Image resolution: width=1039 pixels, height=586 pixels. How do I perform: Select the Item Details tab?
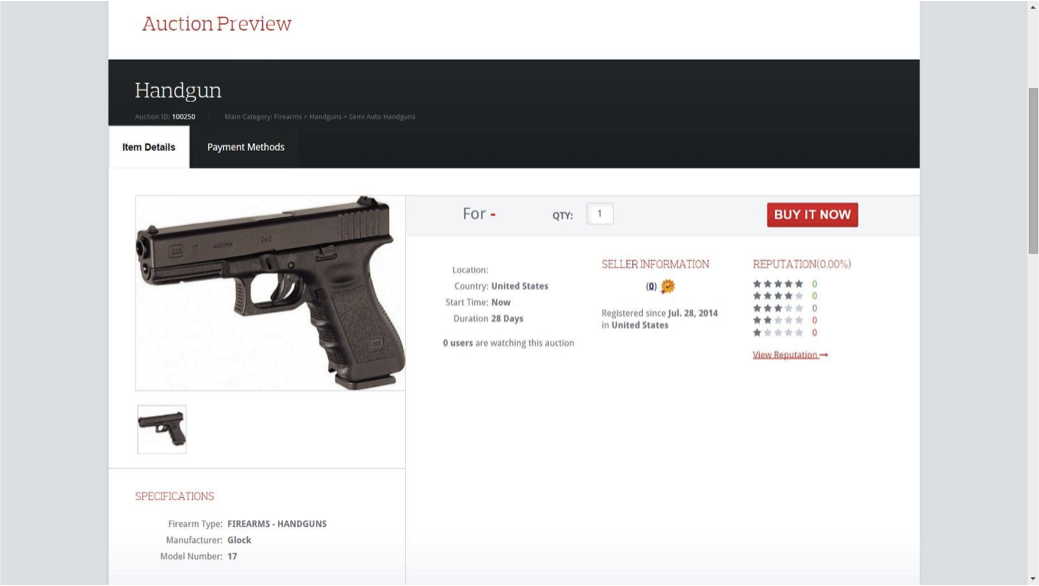point(149,147)
